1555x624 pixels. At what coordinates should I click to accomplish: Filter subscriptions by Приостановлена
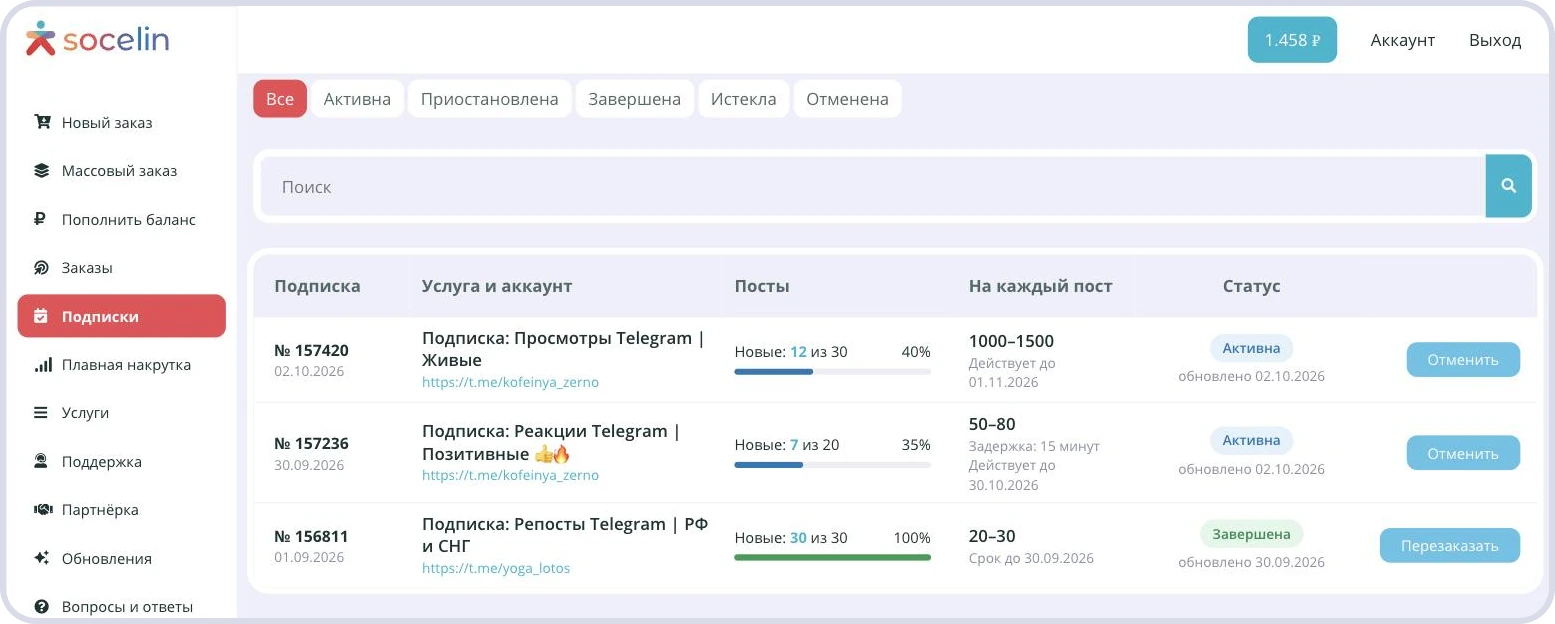pos(490,99)
